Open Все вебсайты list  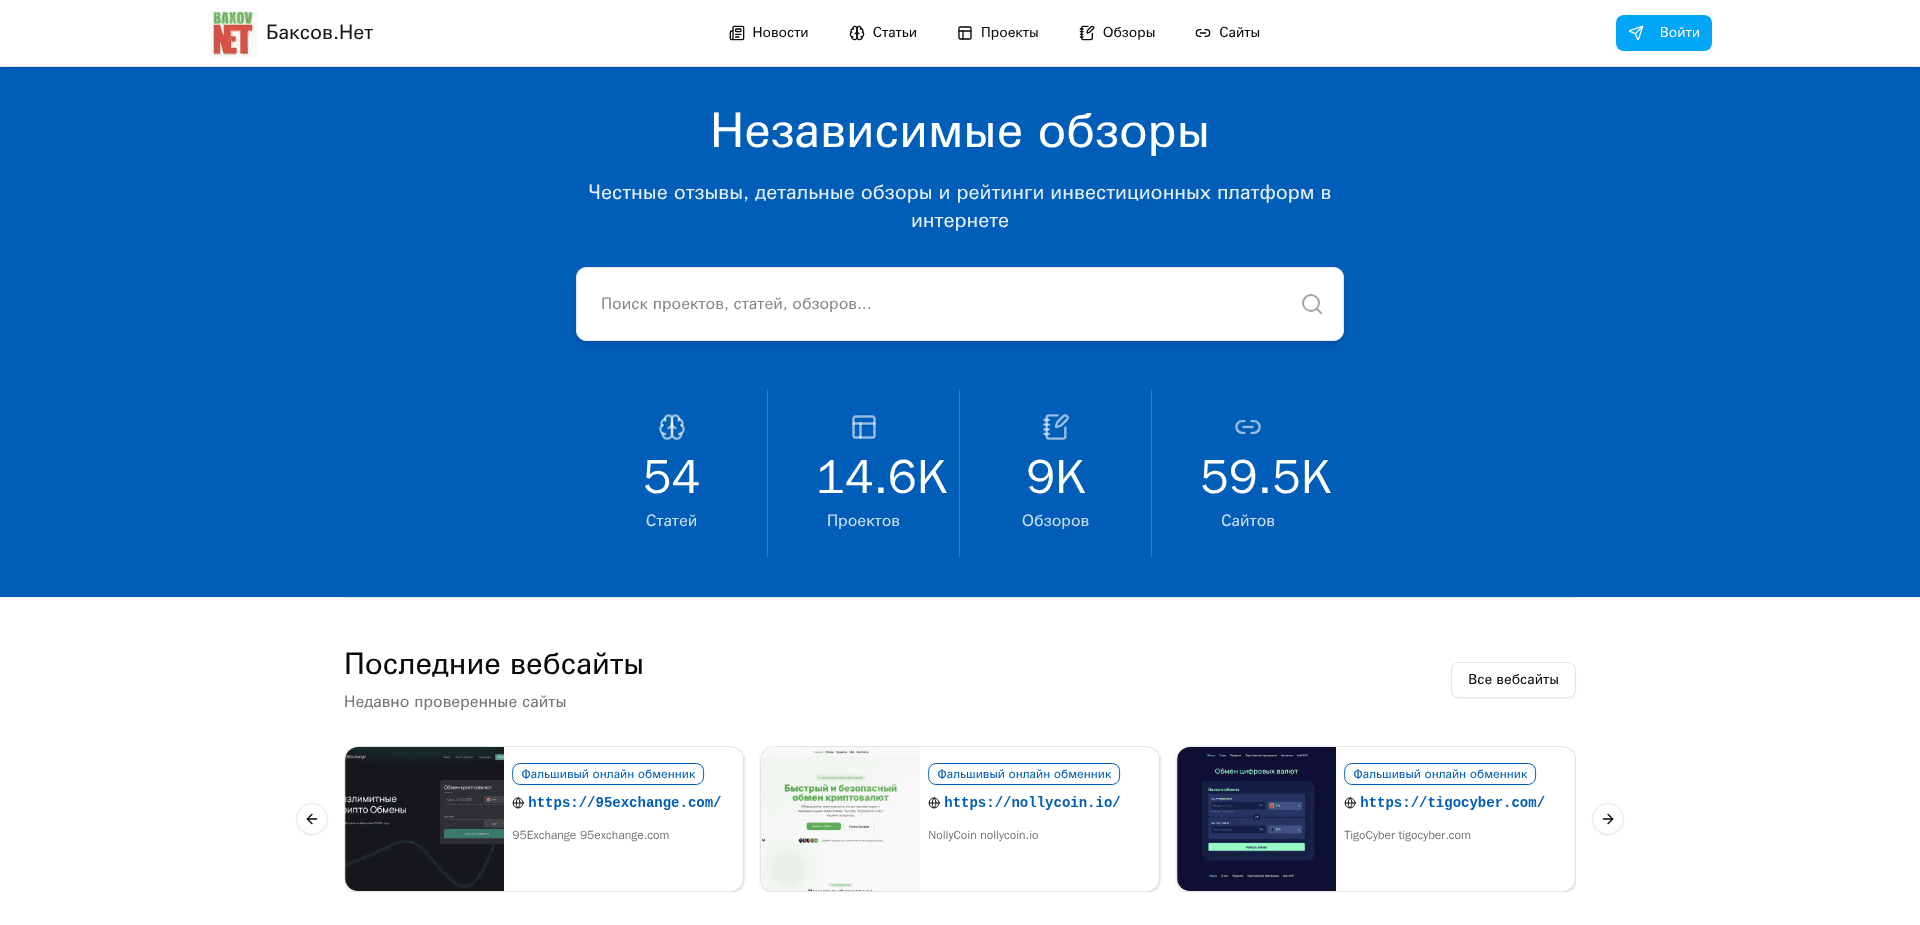(1513, 680)
